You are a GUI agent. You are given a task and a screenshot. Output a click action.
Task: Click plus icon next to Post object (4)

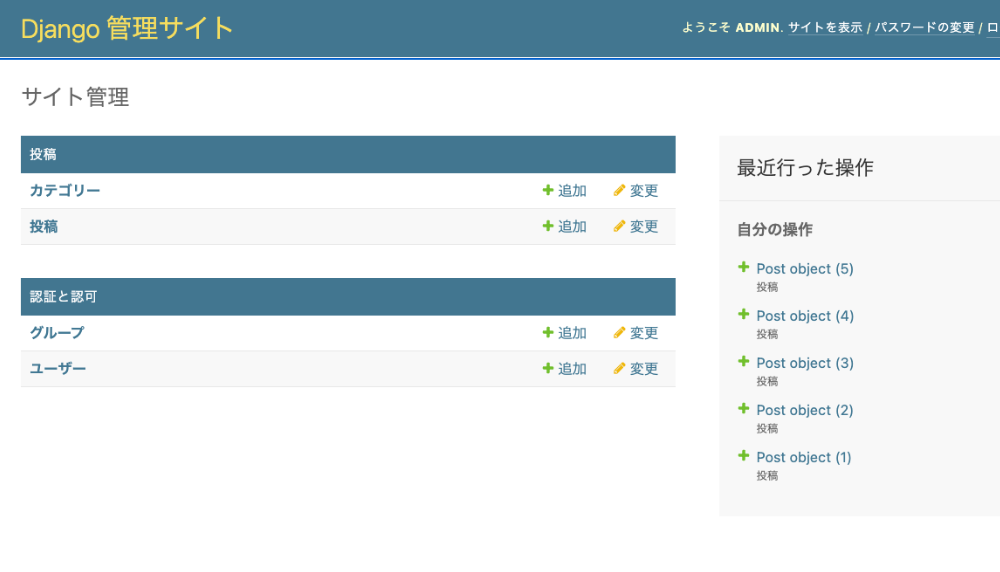743,314
